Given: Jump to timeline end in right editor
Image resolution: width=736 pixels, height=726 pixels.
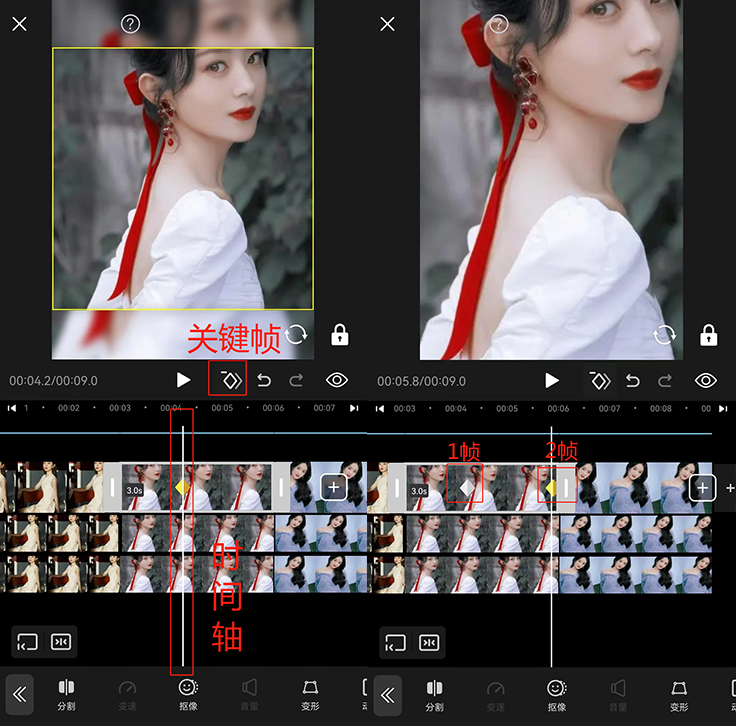Looking at the screenshot, I should [x=723, y=409].
